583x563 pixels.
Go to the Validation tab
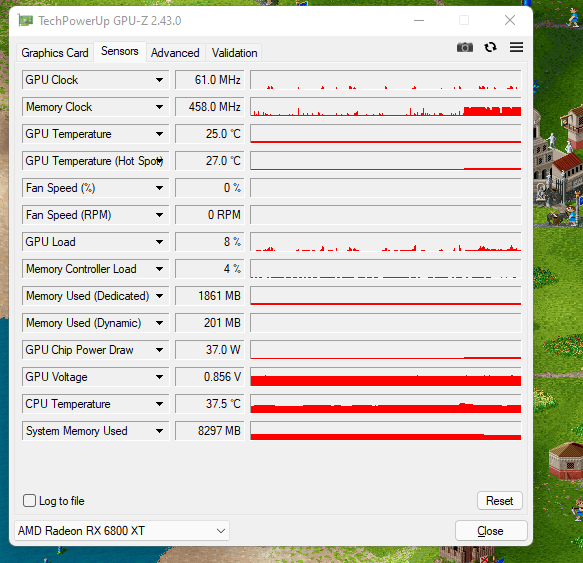tap(234, 53)
